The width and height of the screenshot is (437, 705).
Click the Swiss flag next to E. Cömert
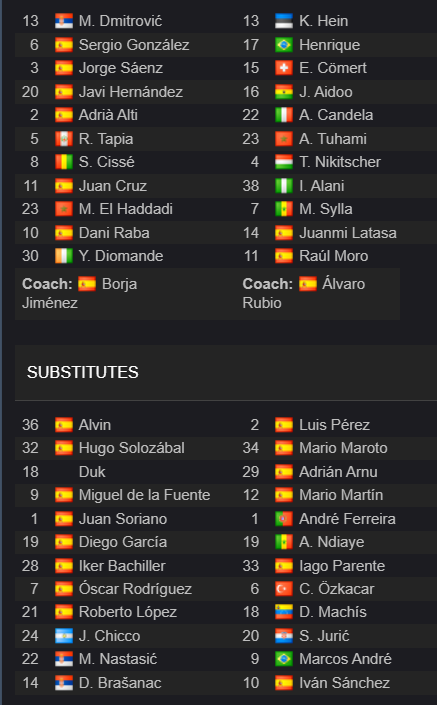284,68
